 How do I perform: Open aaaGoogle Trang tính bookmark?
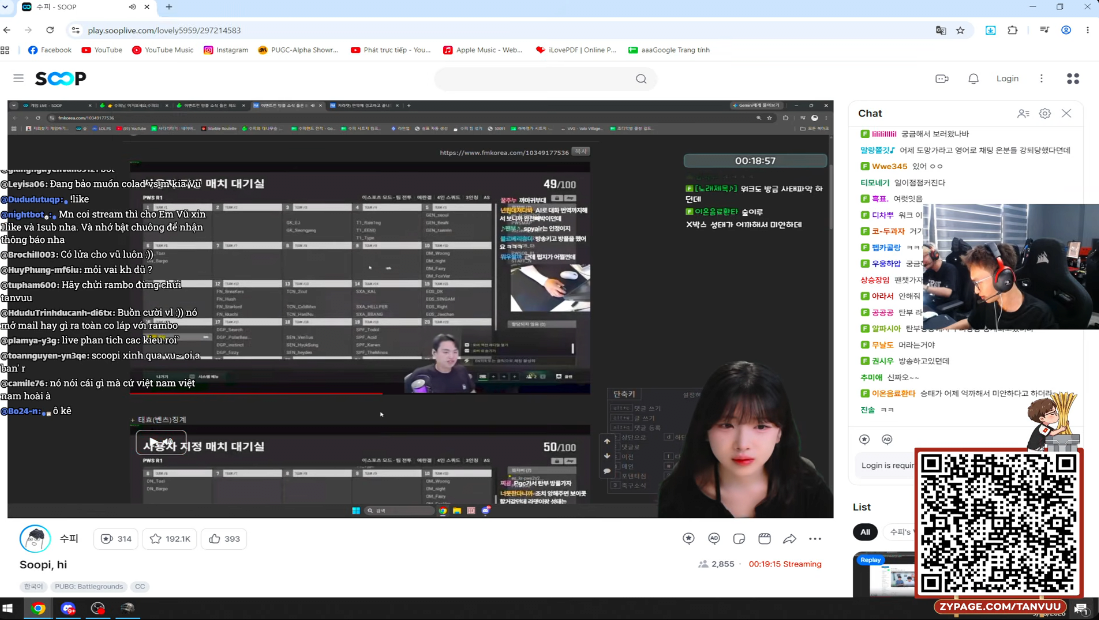[x=669, y=50]
